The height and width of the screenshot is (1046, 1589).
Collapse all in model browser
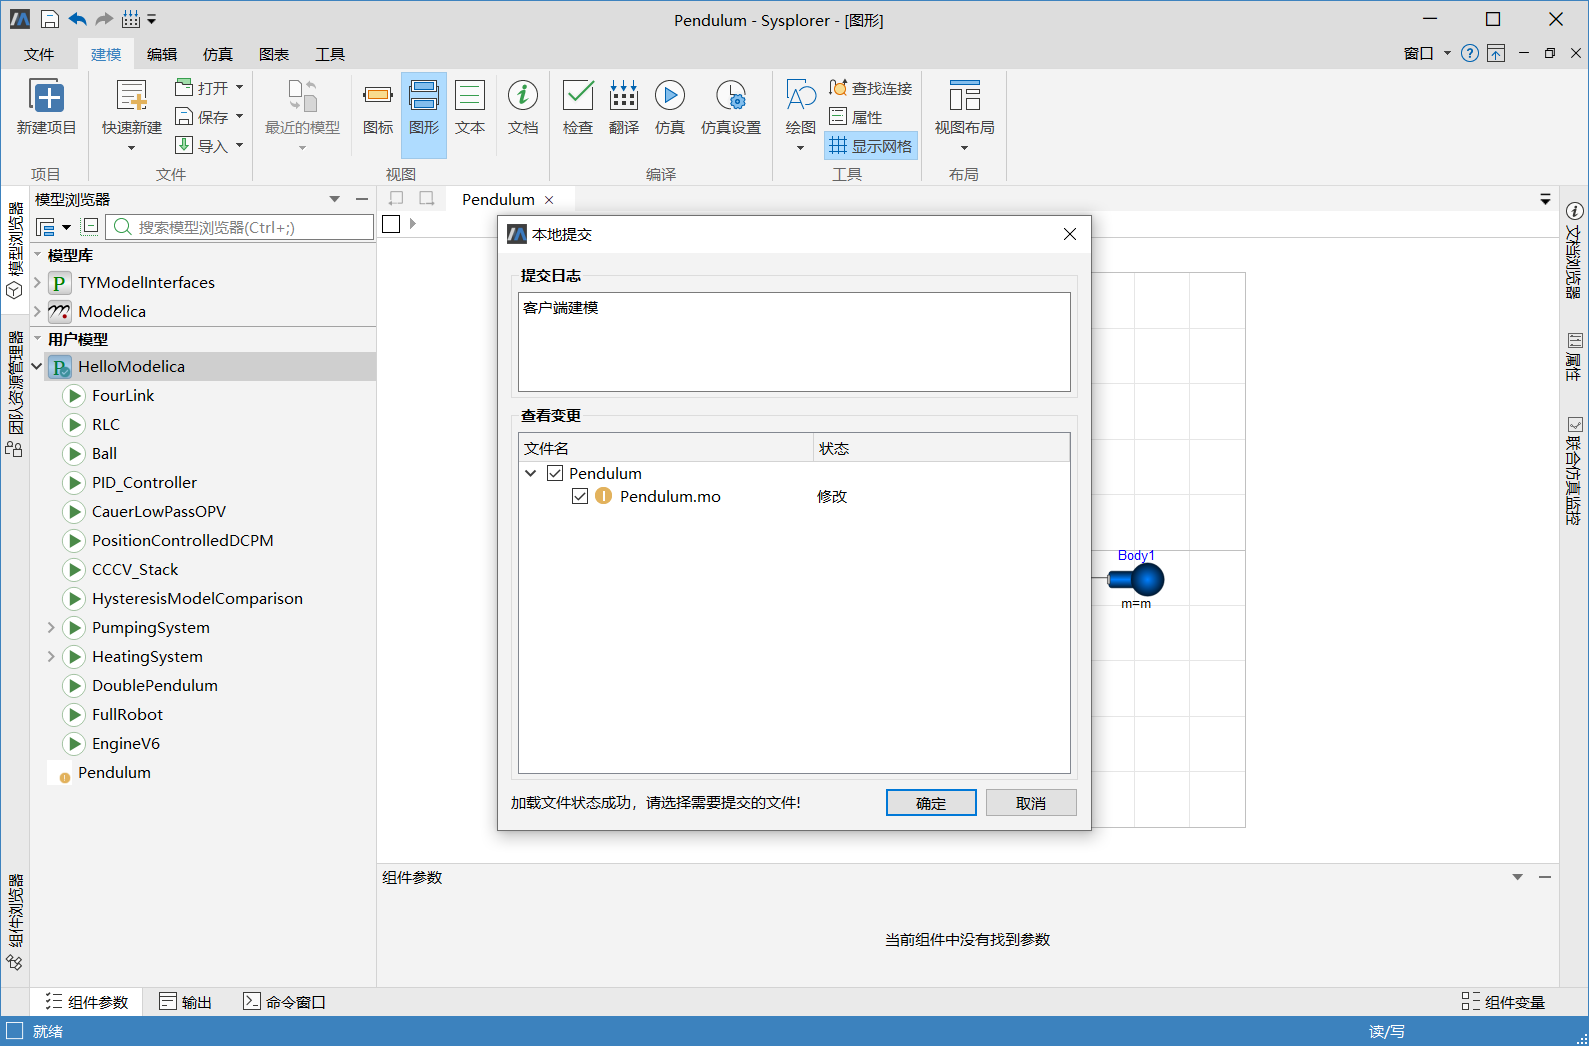click(90, 226)
